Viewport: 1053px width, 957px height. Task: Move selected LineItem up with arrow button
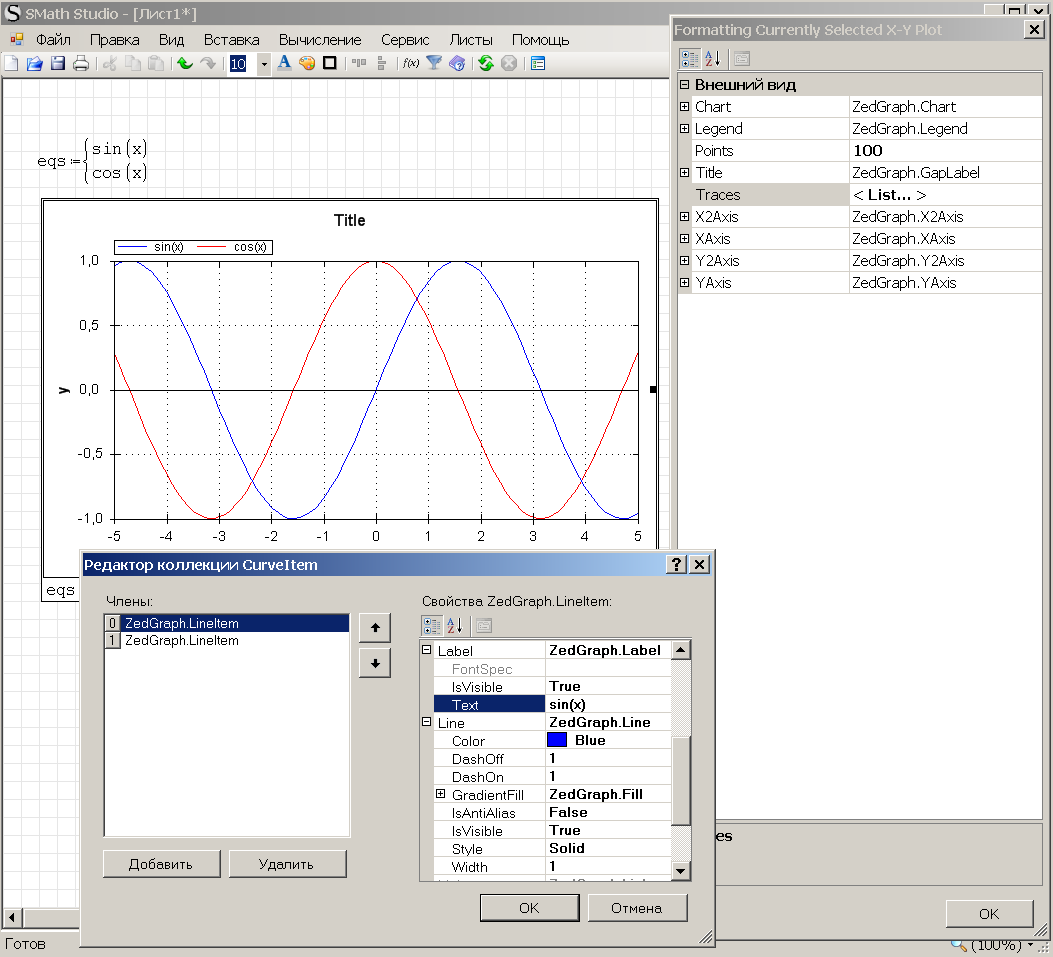coord(374,629)
